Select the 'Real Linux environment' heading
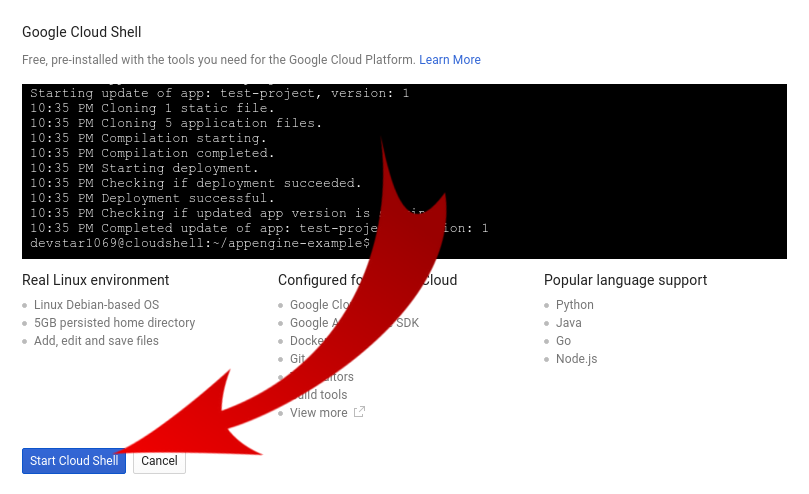The height and width of the screenshot is (494, 809). click(95, 280)
